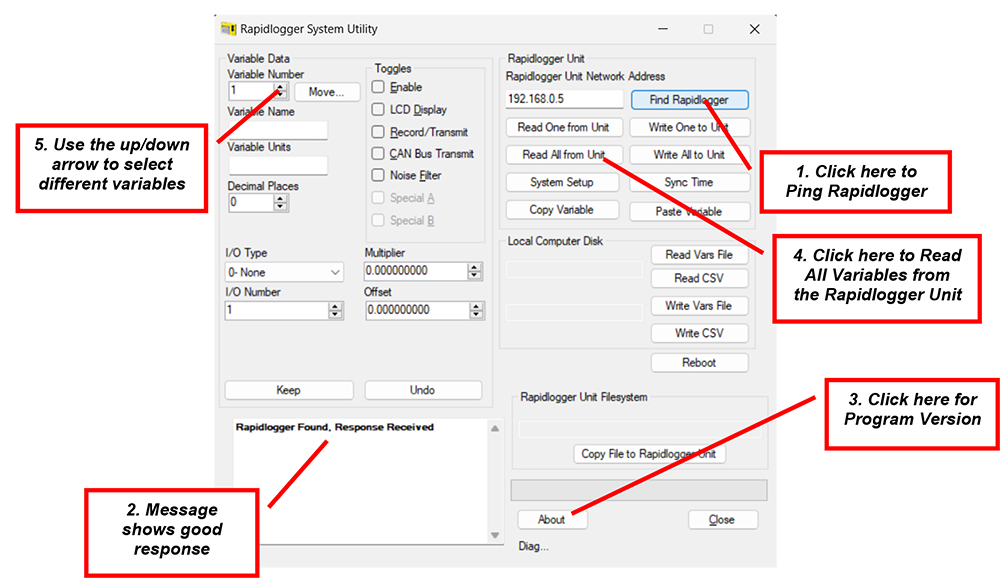Open System Setup
This screenshot has height=578, width=1000.
pos(562,182)
